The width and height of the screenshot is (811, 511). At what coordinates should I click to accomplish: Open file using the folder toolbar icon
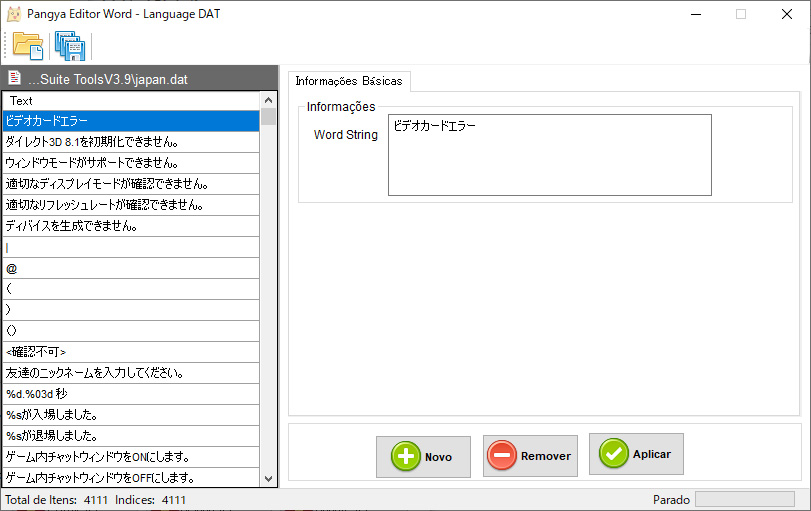(x=28, y=46)
